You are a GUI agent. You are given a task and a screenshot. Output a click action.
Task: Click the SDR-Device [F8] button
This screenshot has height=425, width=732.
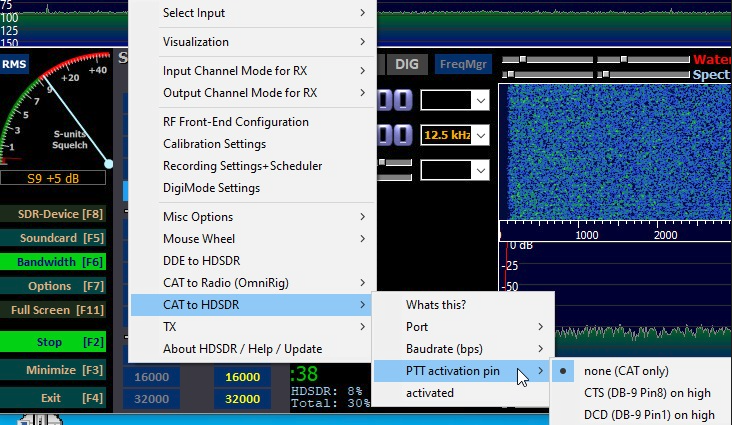coord(53,214)
